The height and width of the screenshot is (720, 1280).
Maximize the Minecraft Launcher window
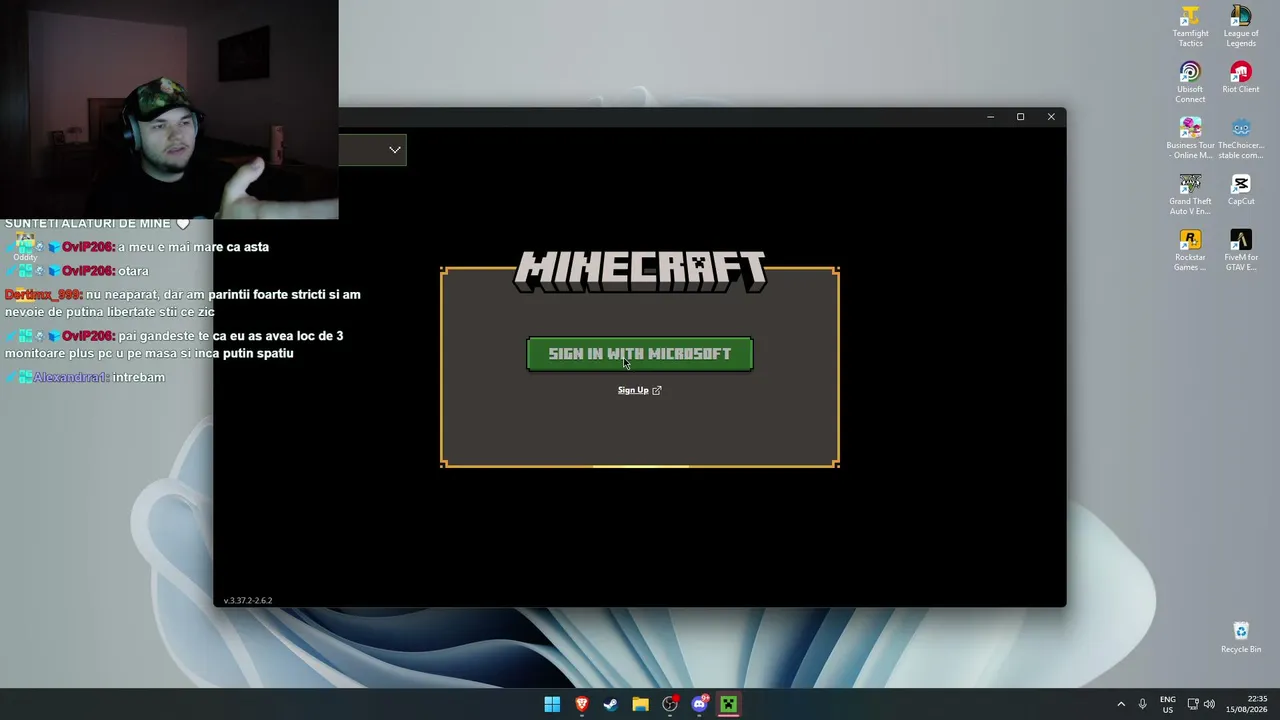tap(1020, 117)
